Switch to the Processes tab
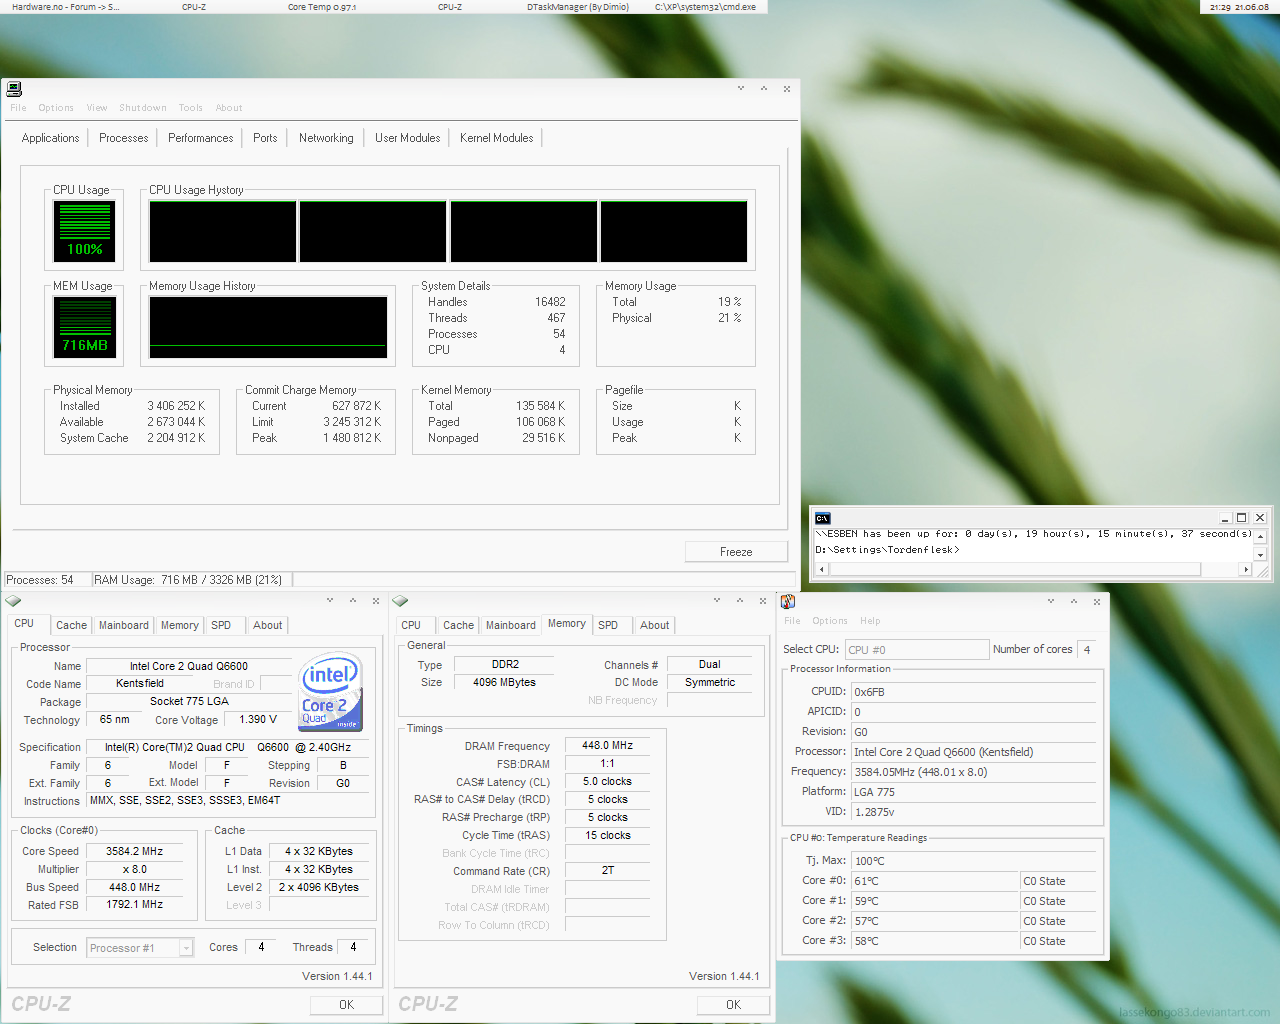 click(x=124, y=138)
